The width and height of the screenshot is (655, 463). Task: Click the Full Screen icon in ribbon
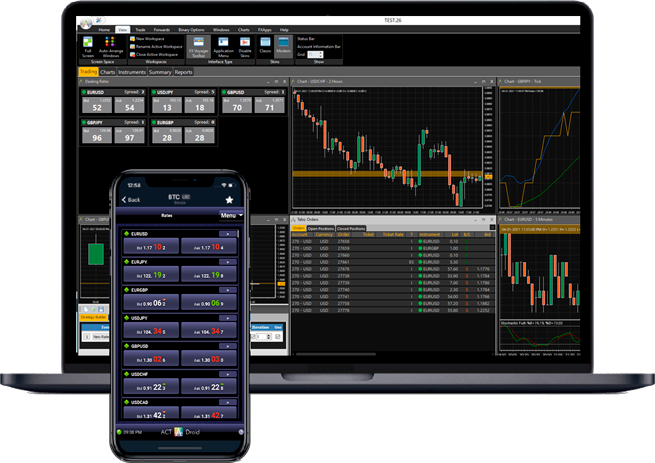pos(89,46)
